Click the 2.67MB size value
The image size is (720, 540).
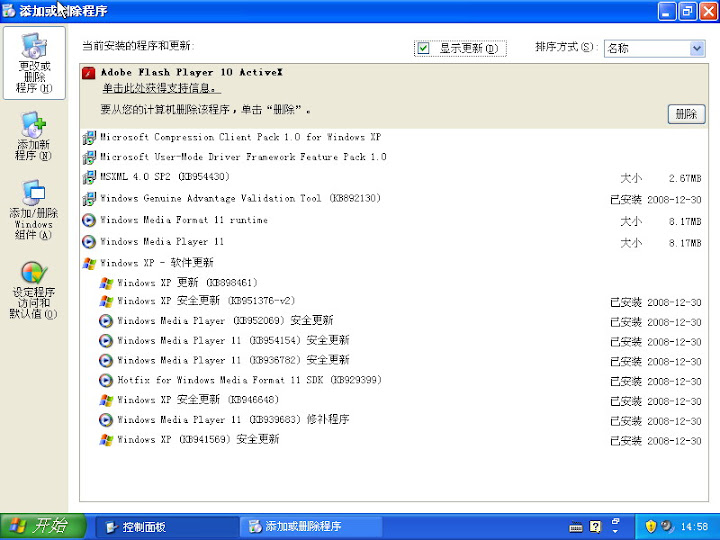[x=685, y=179]
